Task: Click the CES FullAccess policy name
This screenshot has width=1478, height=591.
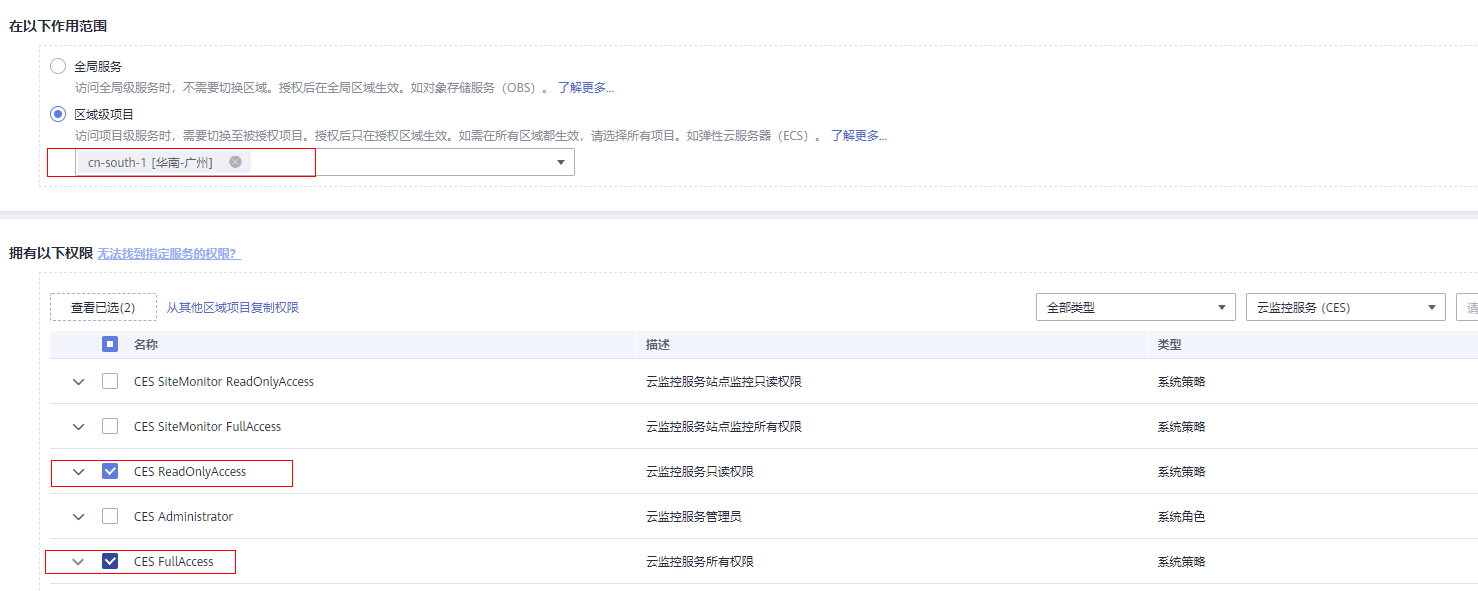Action: tap(174, 561)
